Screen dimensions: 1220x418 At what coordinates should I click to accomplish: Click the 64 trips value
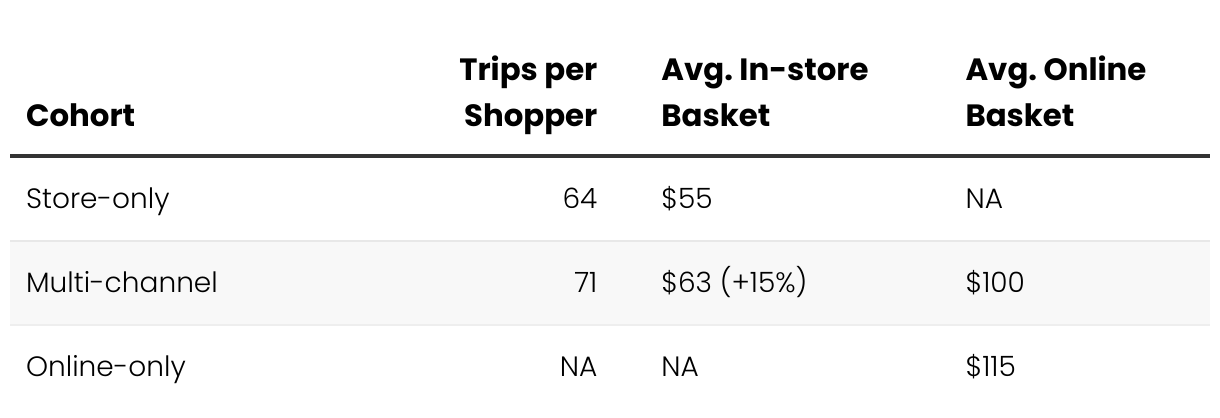(x=580, y=198)
